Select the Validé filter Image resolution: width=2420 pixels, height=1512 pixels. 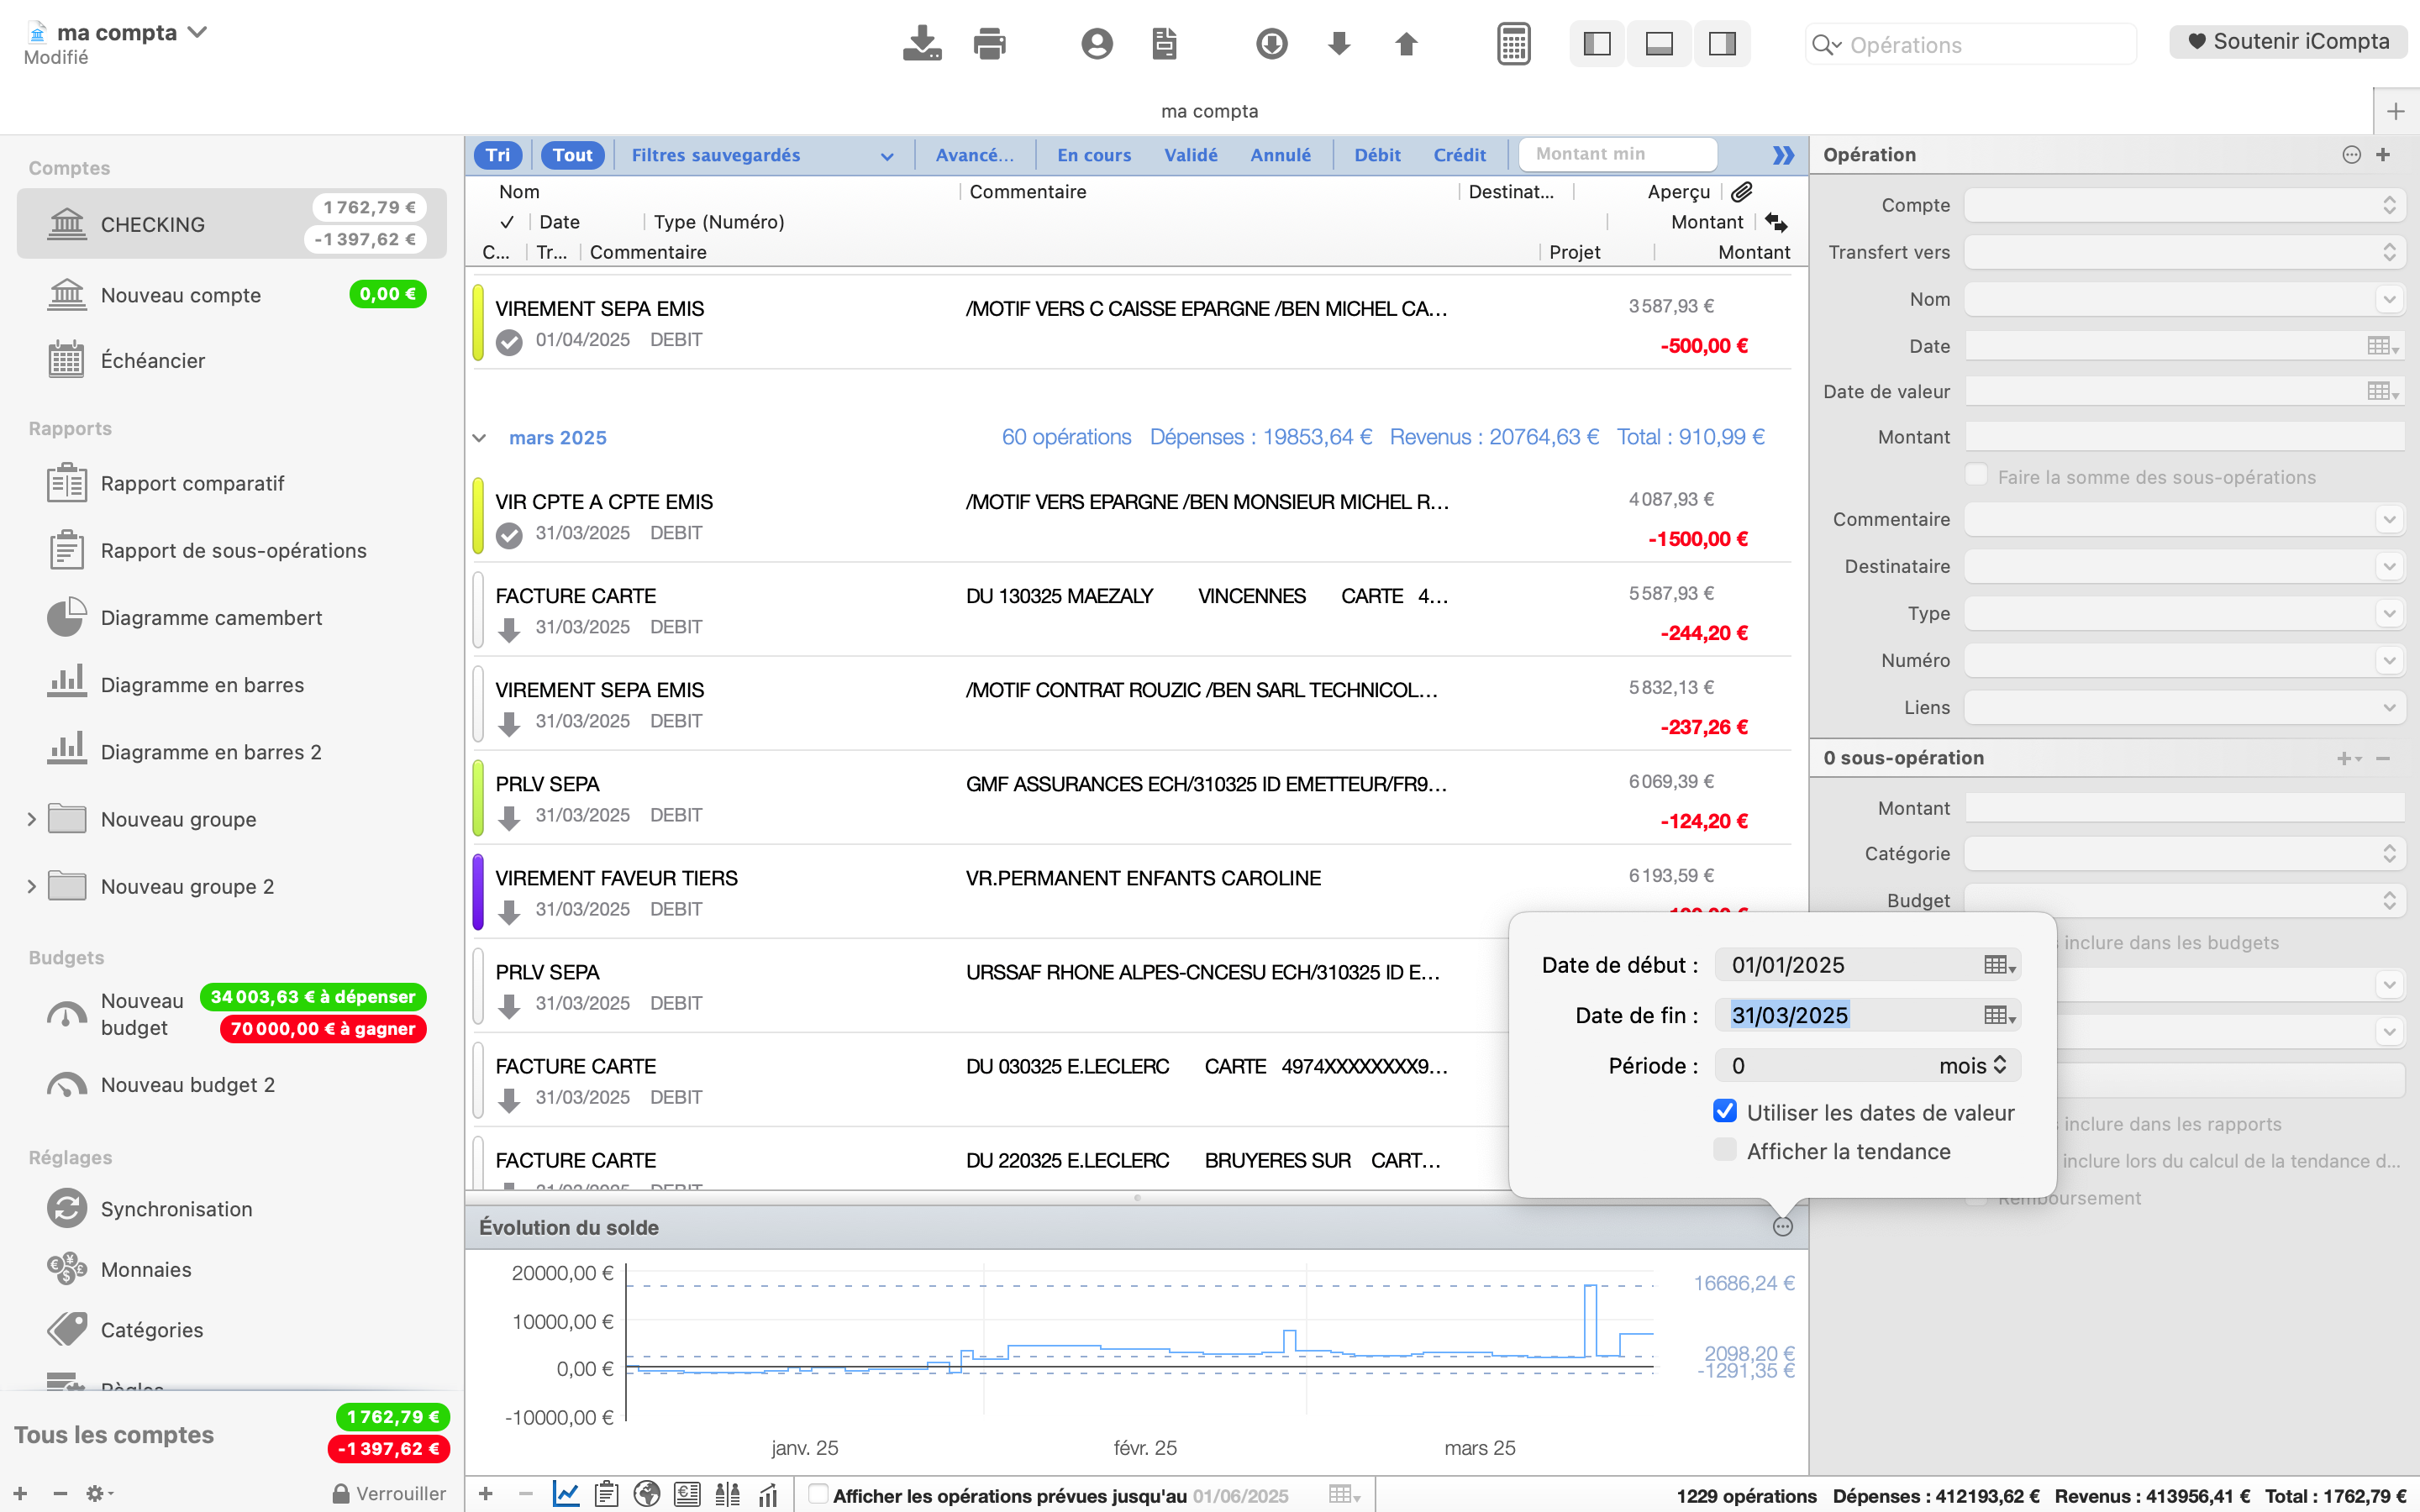(x=1190, y=155)
